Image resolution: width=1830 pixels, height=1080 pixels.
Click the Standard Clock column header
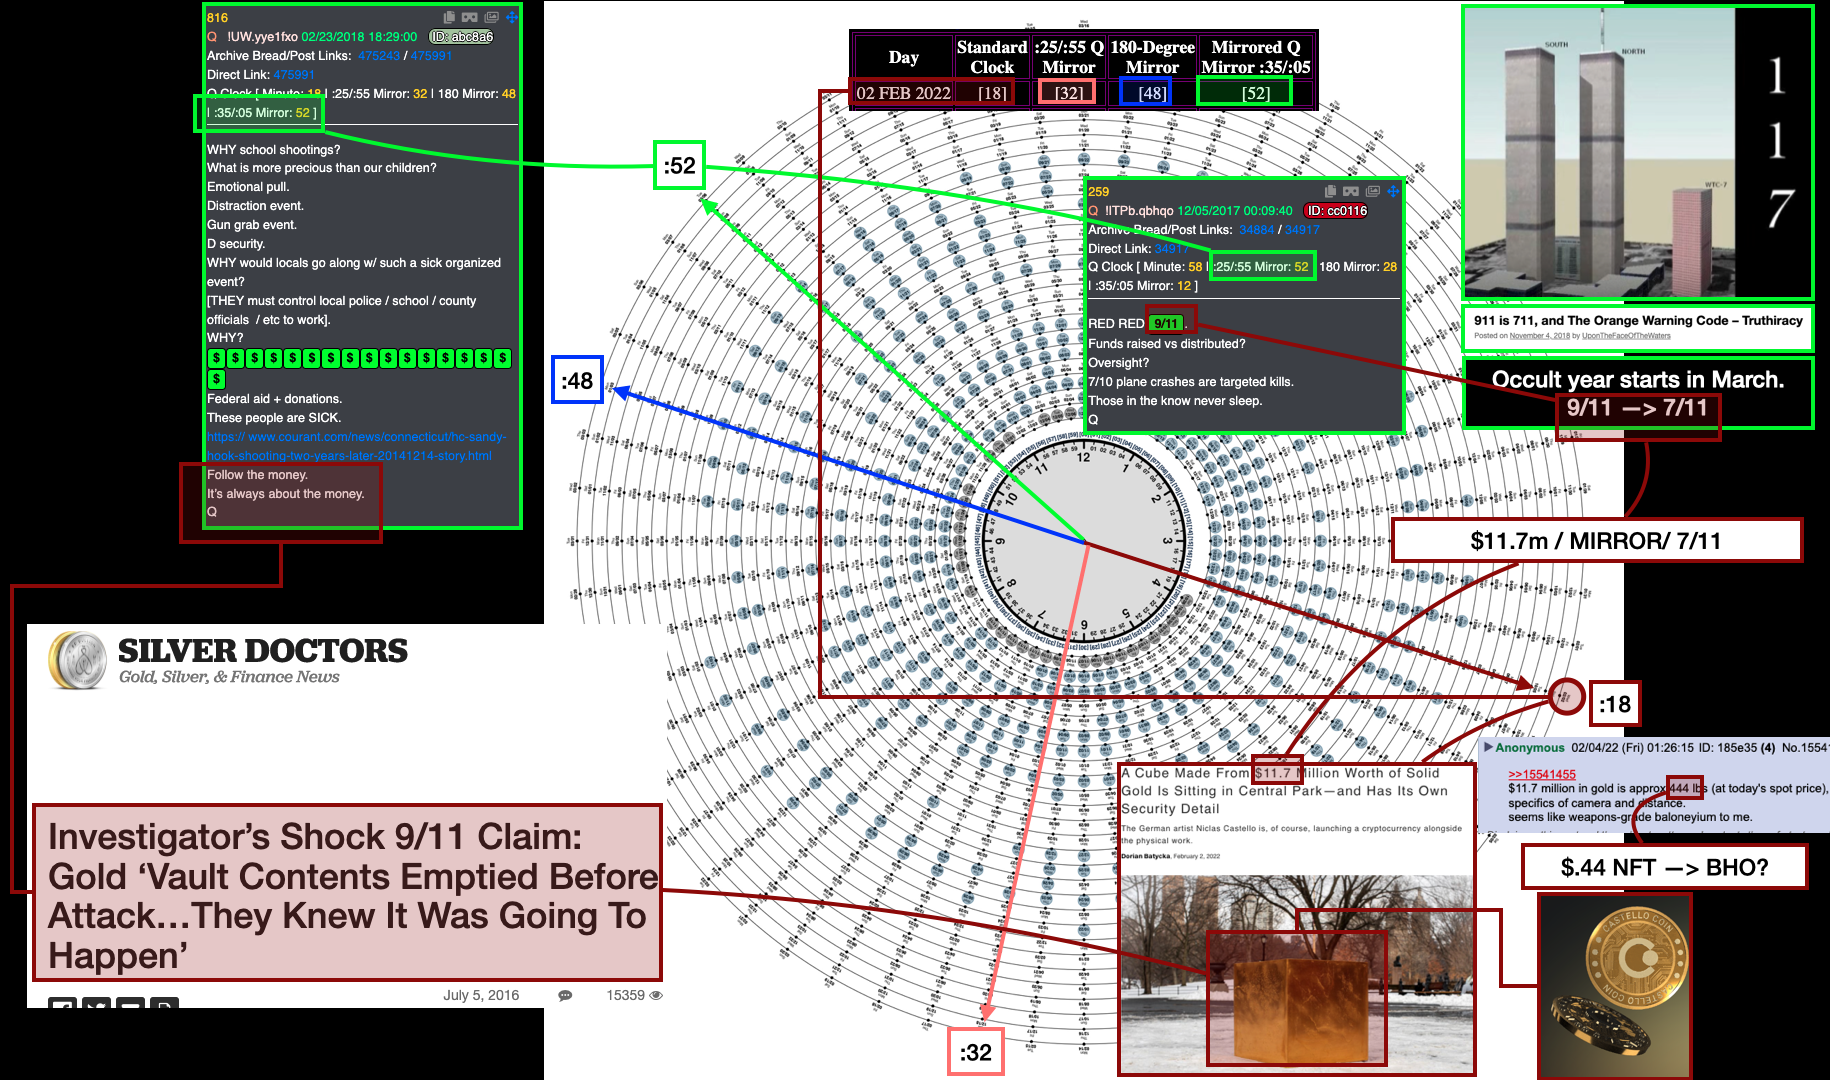tap(992, 57)
